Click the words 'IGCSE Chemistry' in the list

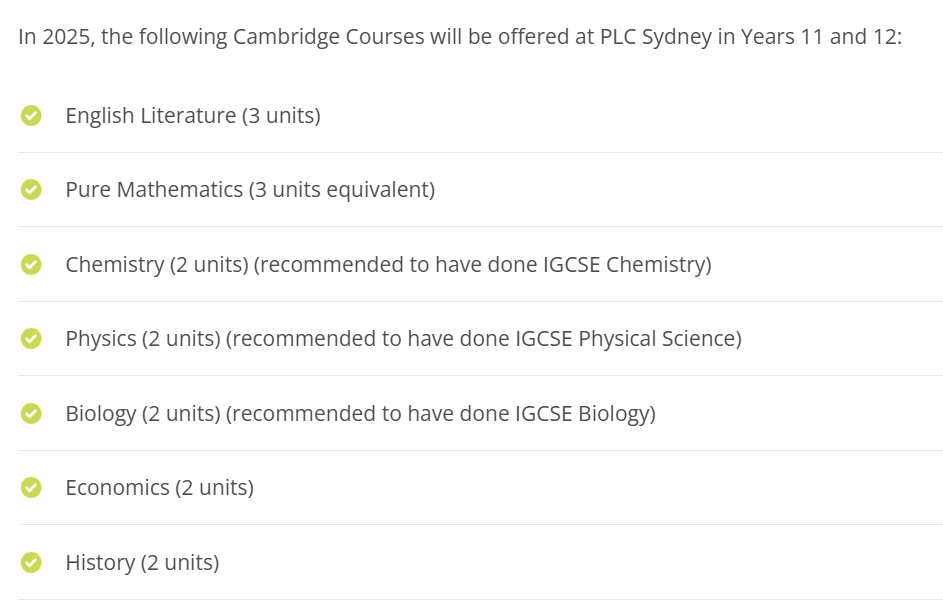click(x=623, y=265)
